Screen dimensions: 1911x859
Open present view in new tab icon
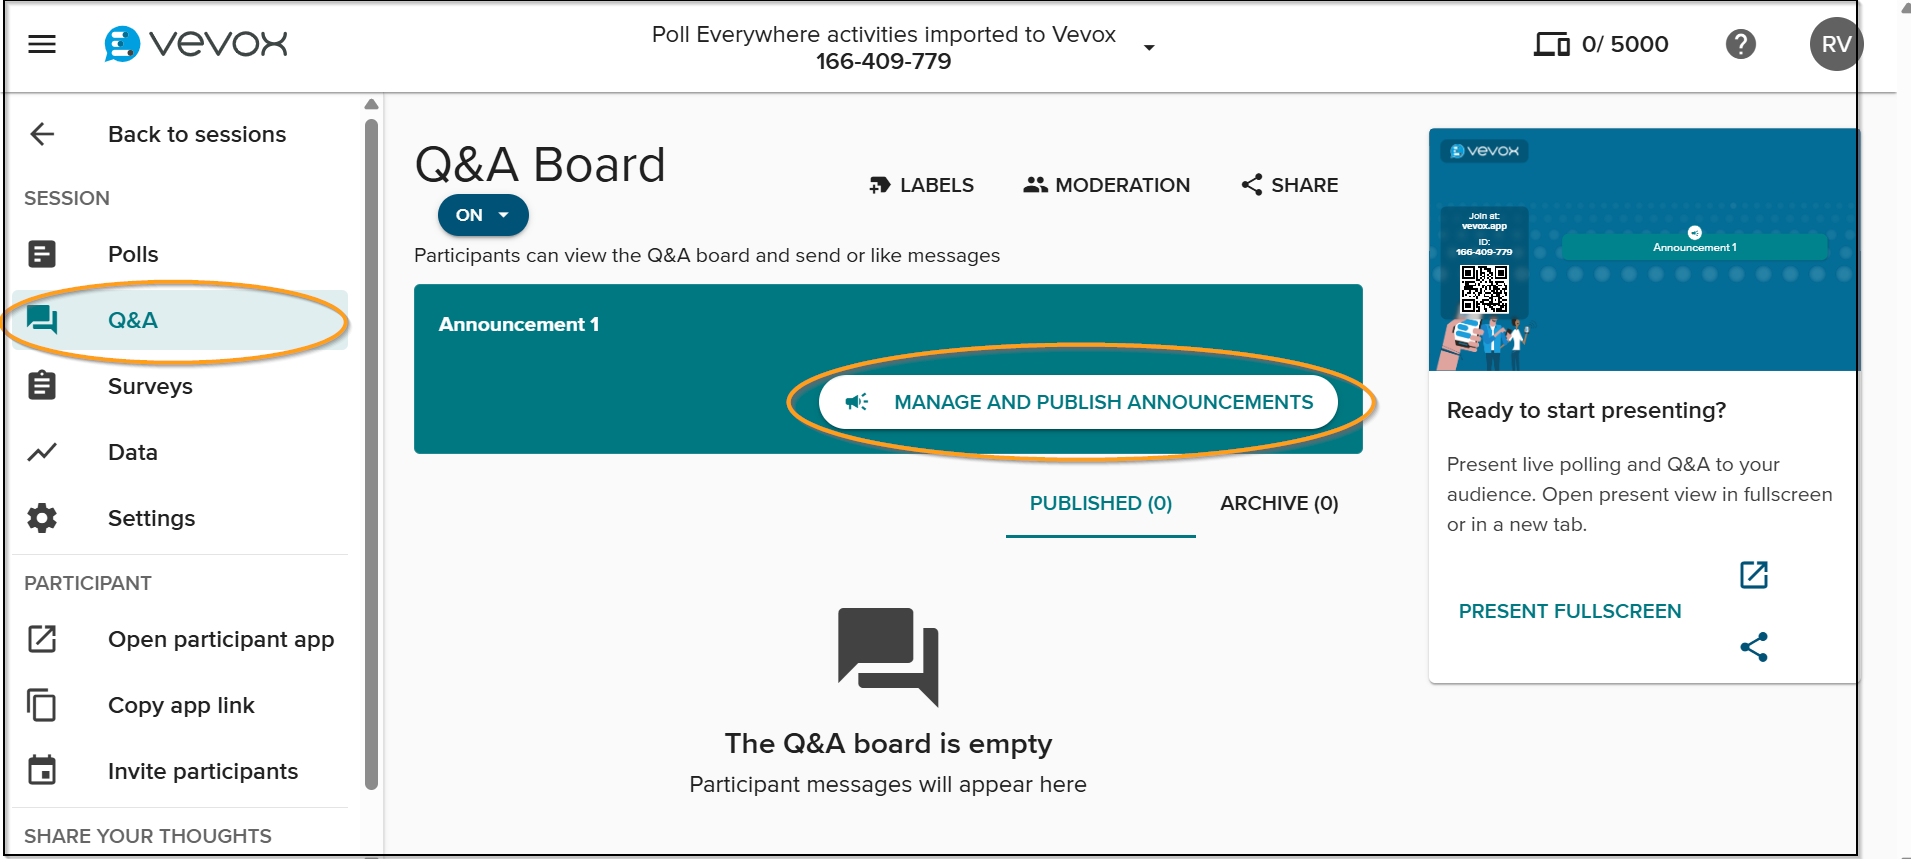coord(1754,575)
